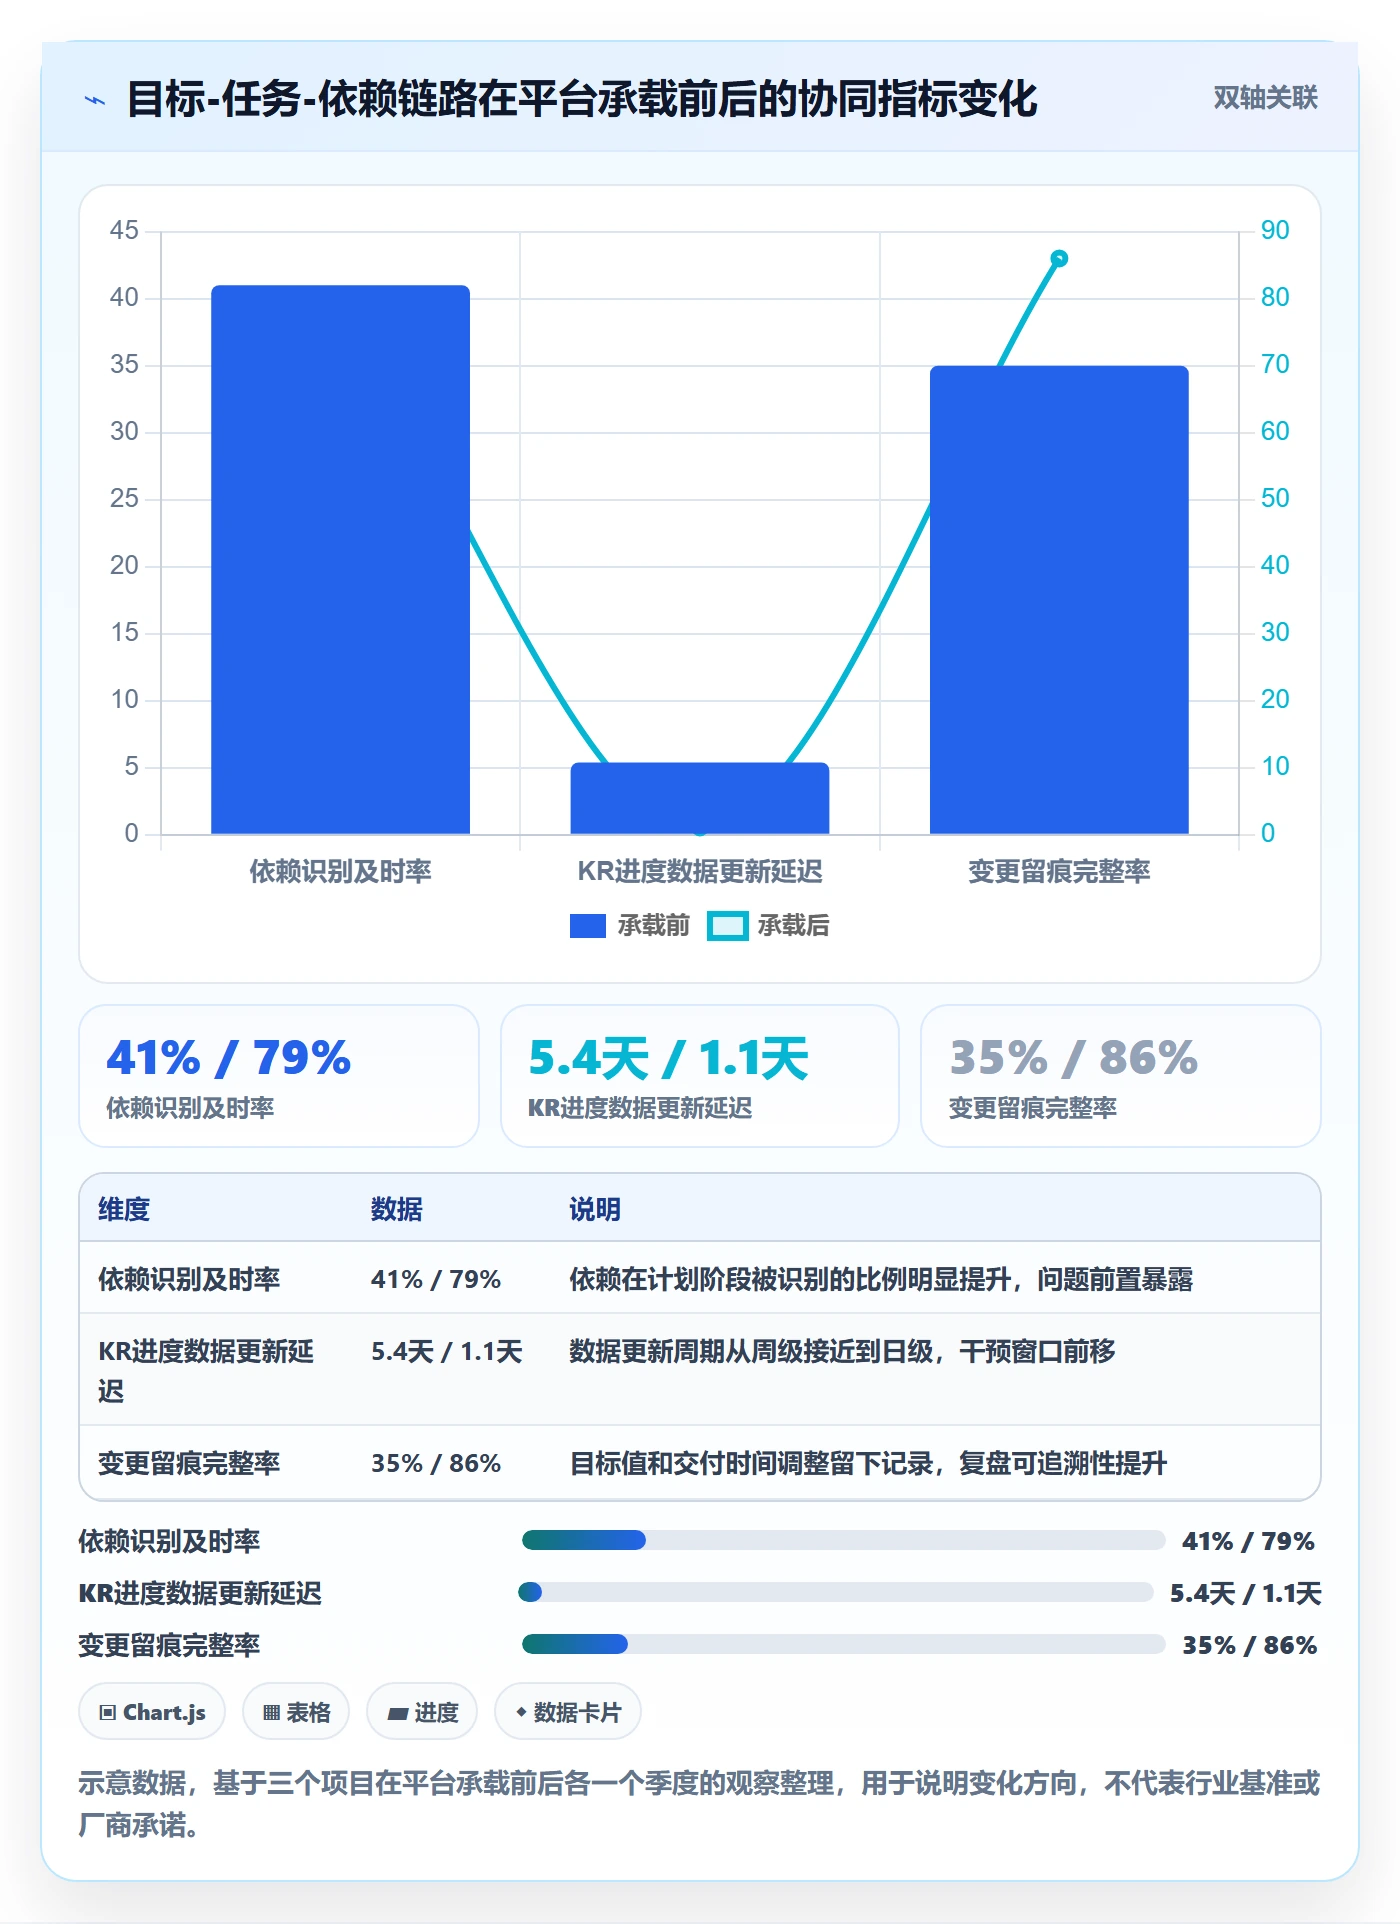Screen dimensions: 1400x1924
Task: Click the 维度 column header
Action: (124, 1209)
